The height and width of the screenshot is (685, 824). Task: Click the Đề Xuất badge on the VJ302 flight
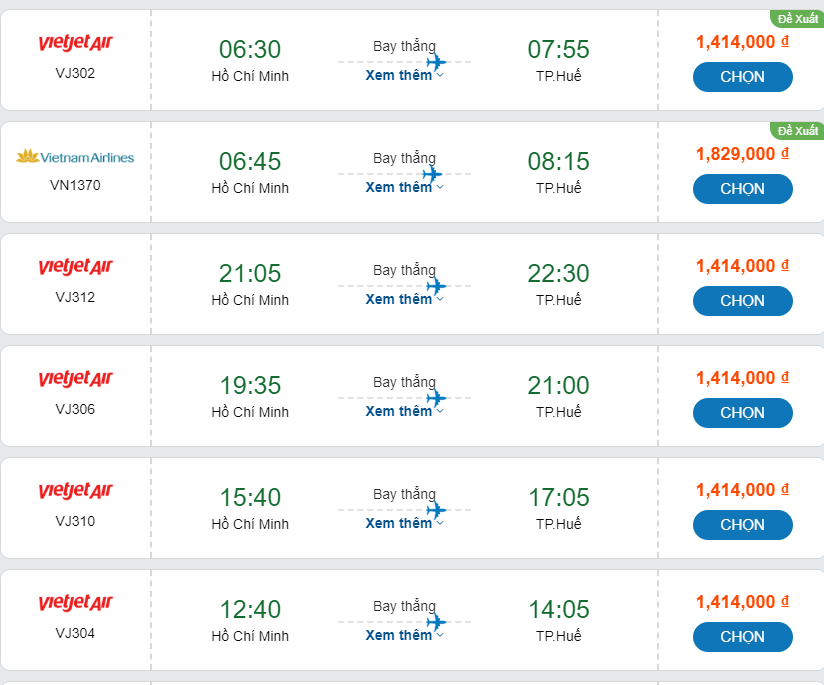797,19
